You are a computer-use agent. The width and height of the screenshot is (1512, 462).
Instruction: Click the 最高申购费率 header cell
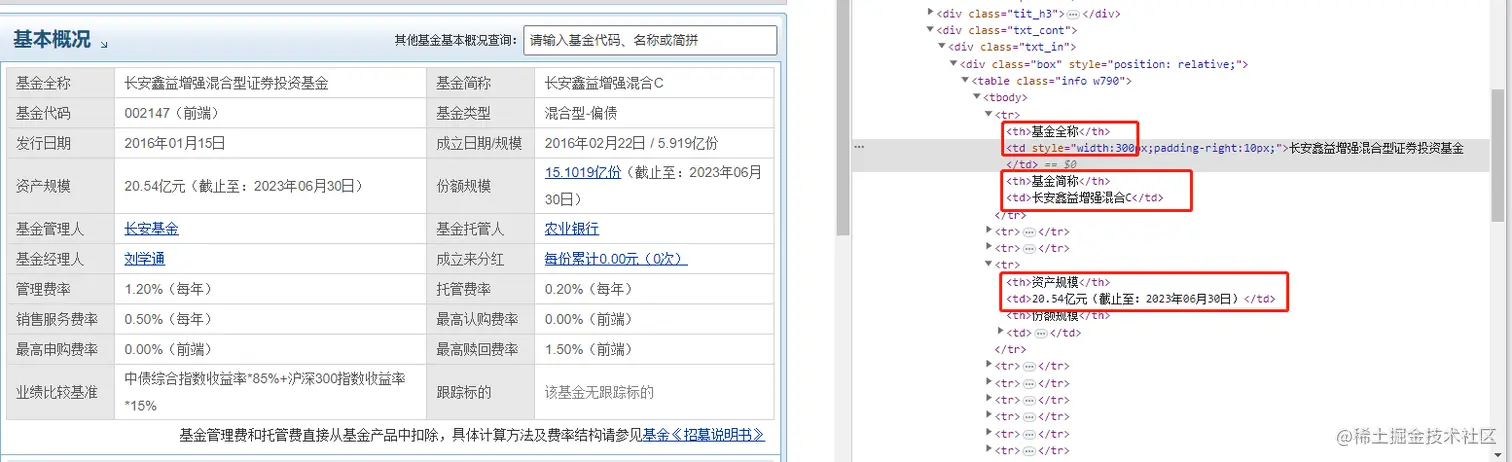[x=61, y=350]
